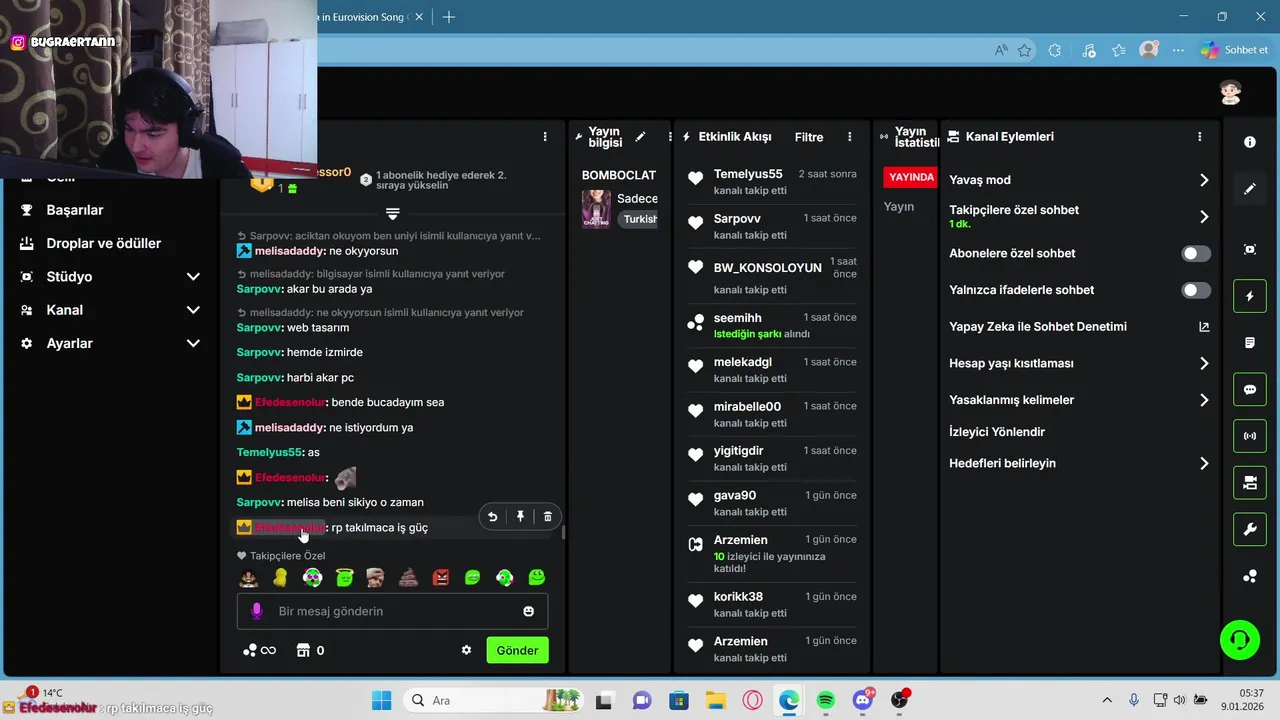This screenshot has width=1280, height=720.
Task: Add page to favorites with star icon
Action: [x=1024, y=50]
